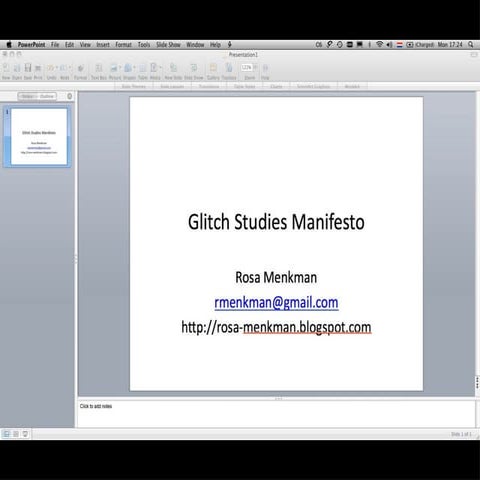Click the New presentation toolbar icon
480x480 pixels.
6,68
